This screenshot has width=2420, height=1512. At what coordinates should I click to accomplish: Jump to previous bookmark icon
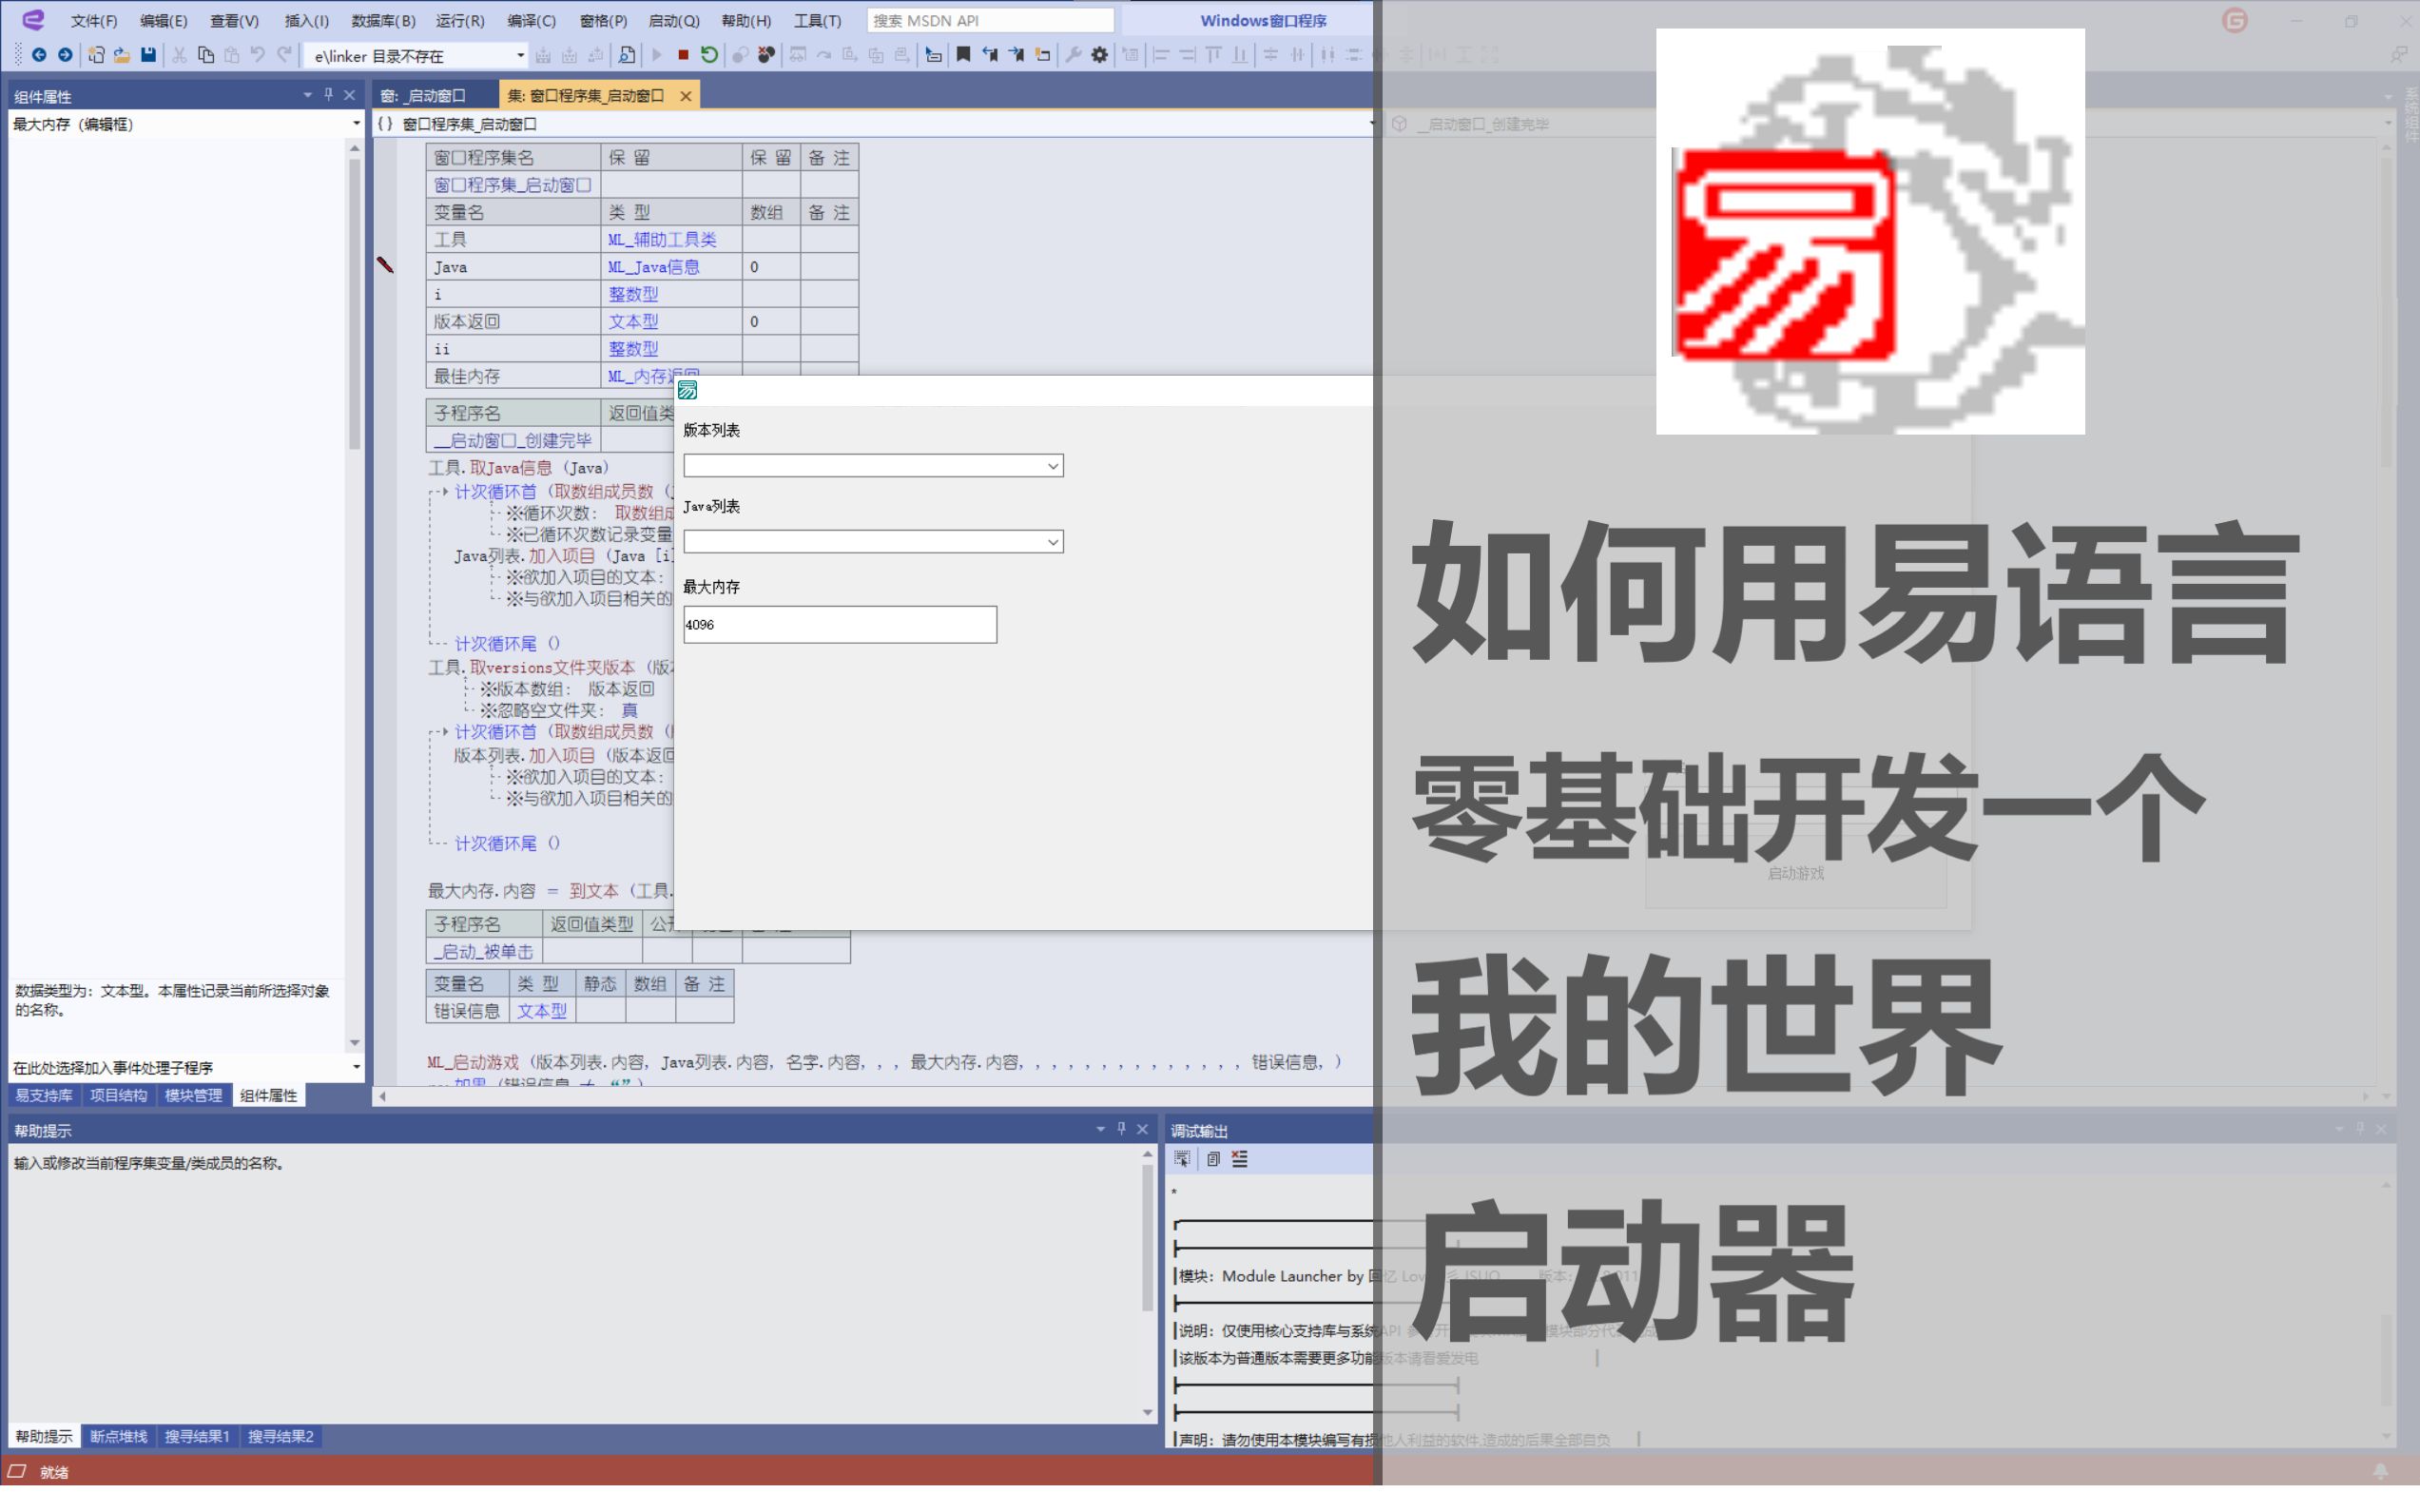990,55
